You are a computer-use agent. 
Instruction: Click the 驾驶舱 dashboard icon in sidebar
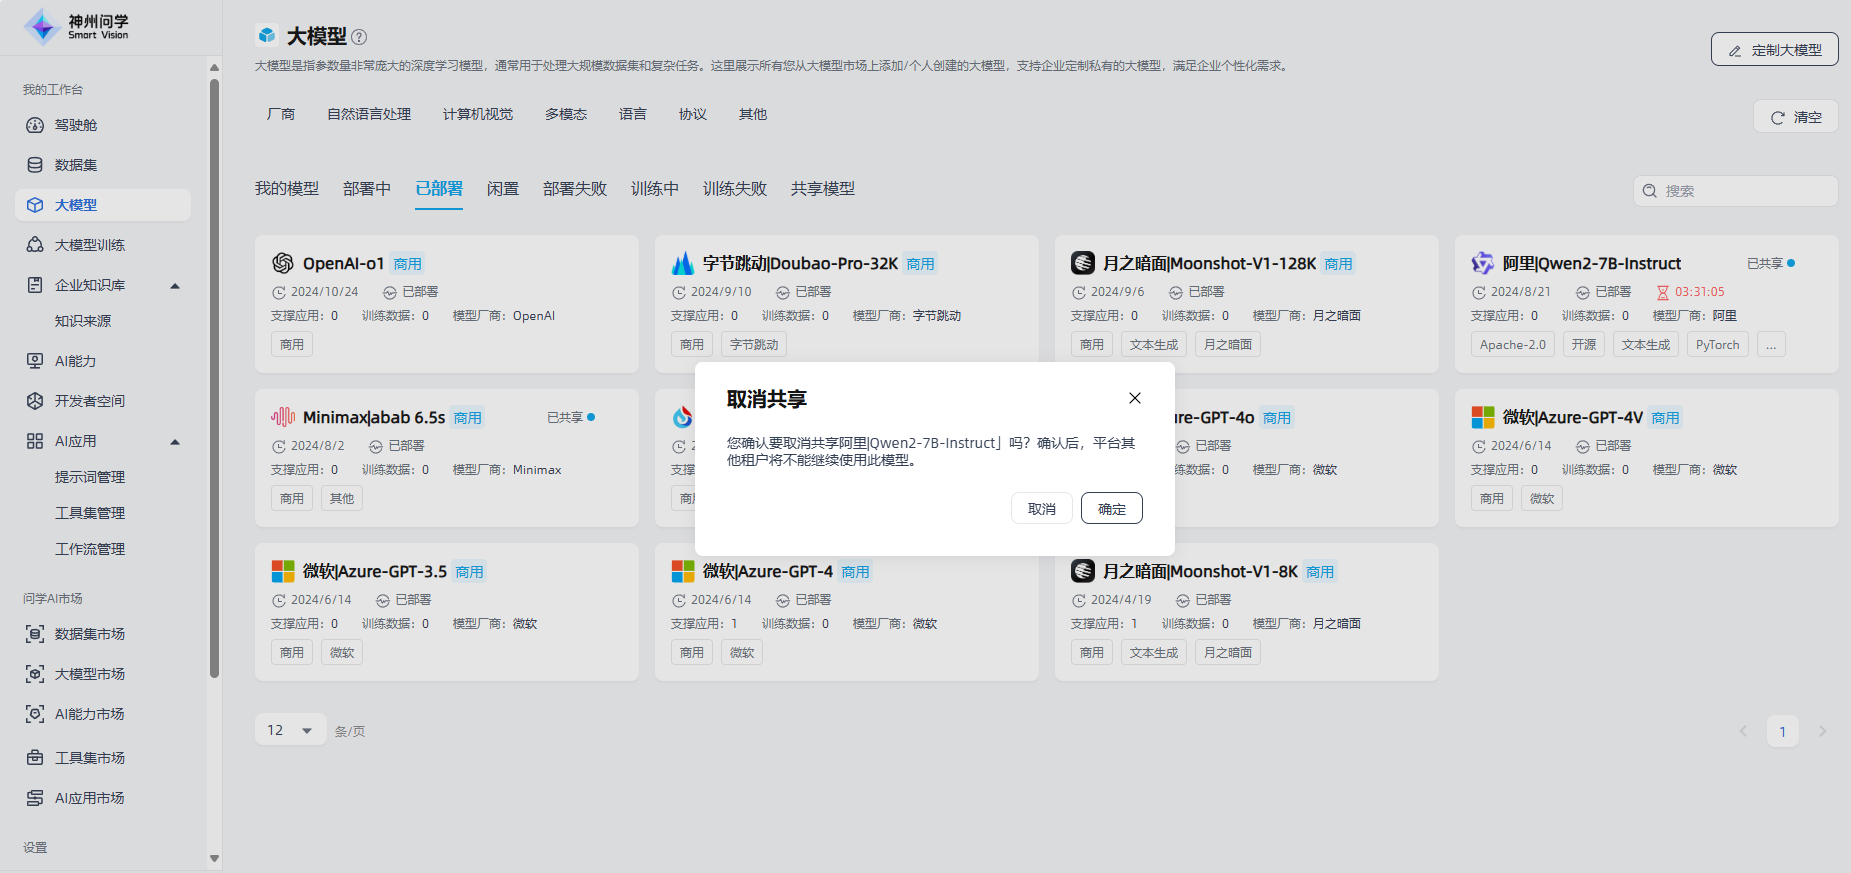[35, 125]
